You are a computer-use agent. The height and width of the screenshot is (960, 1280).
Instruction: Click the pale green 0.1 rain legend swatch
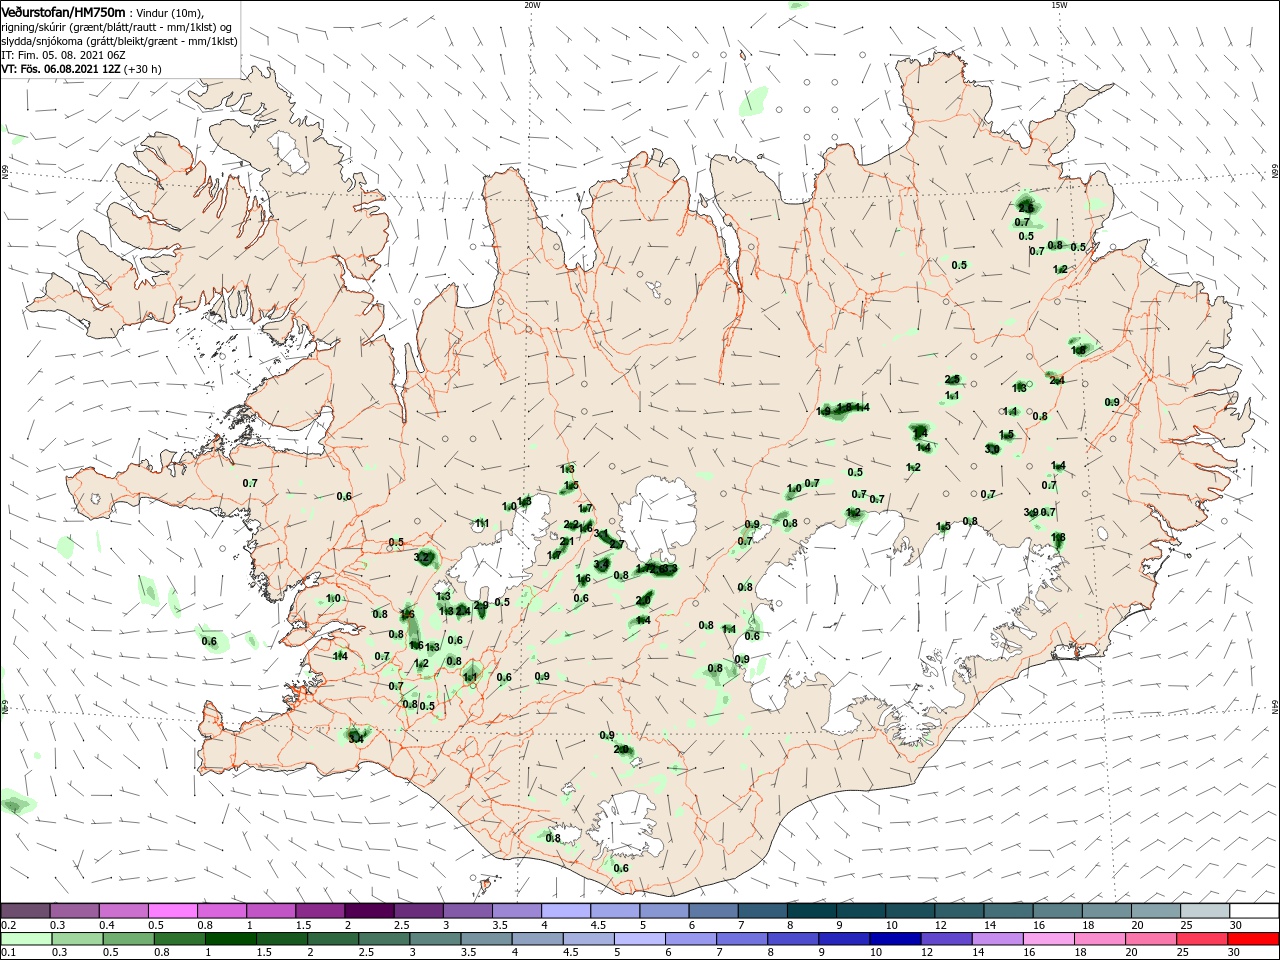(x=25, y=939)
